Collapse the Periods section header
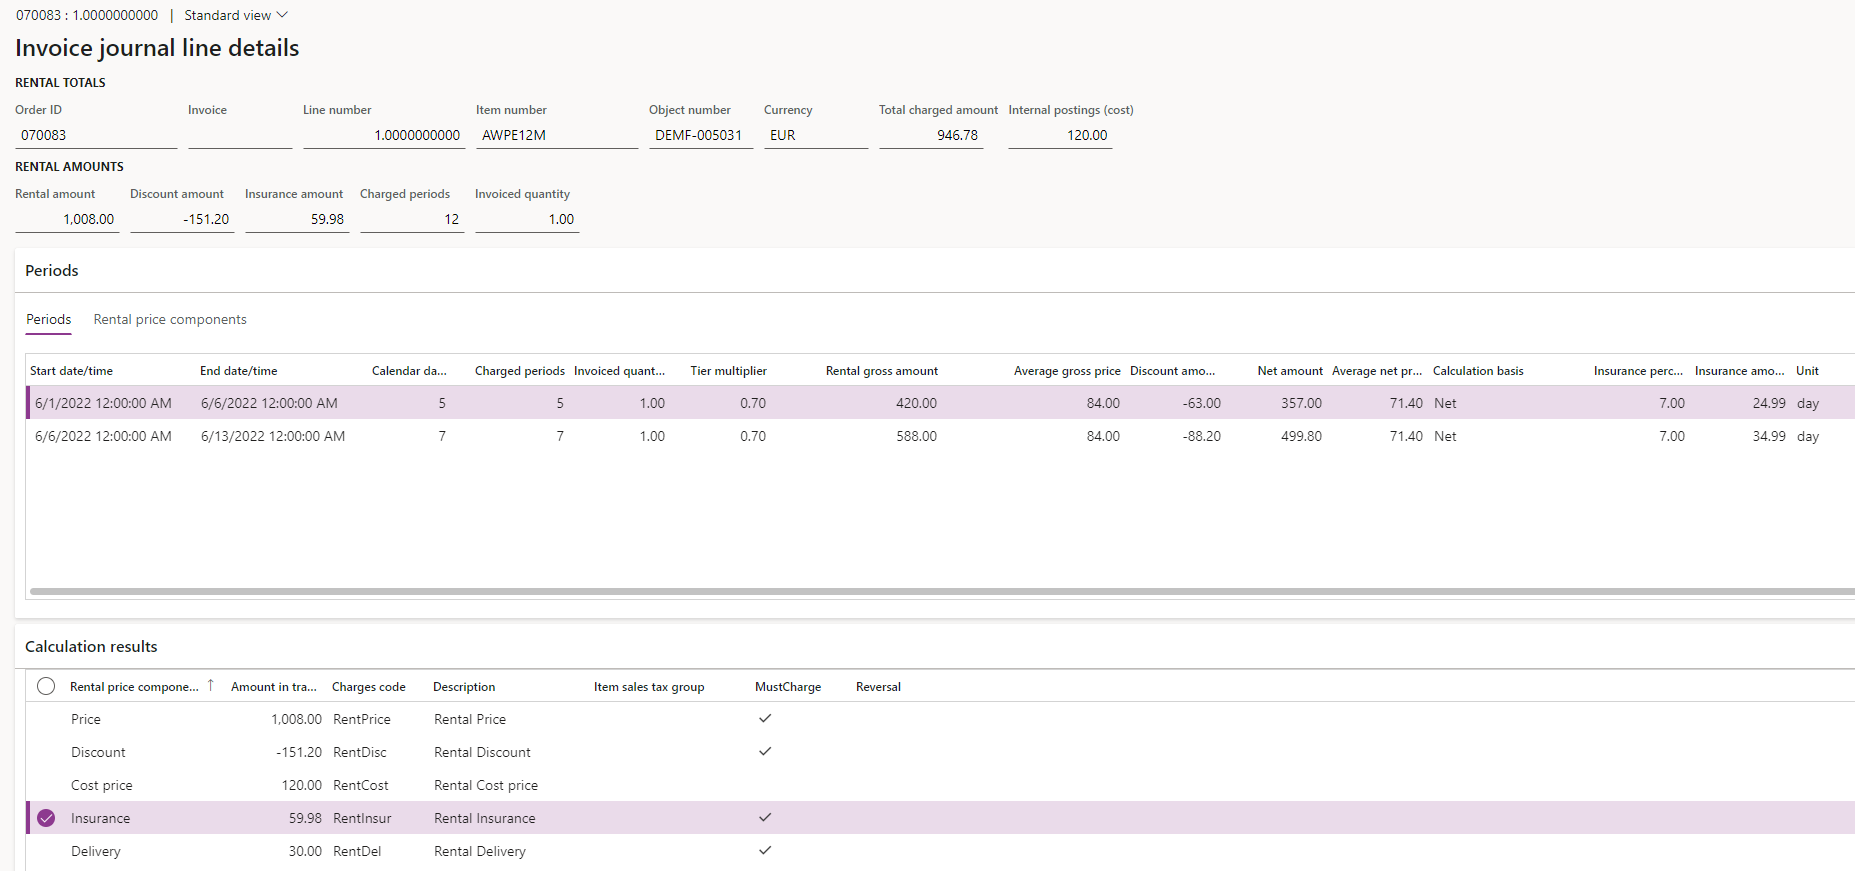Image resolution: width=1855 pixels, height=871 pixels. [x=52, y=270]
